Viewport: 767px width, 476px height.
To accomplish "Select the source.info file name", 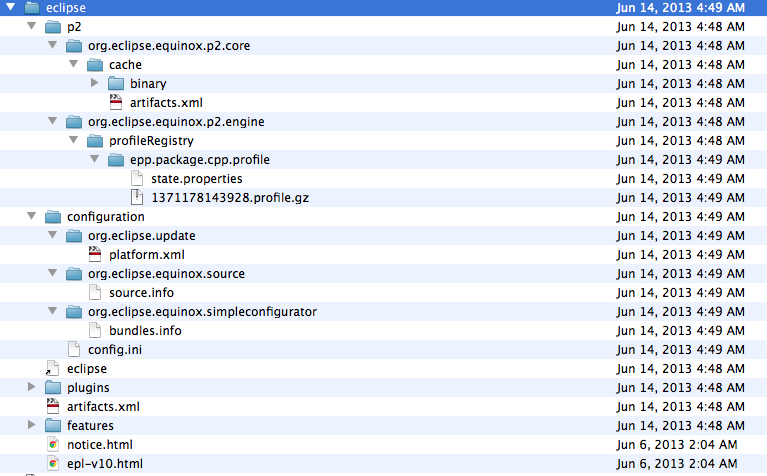I will pos(141,293).
